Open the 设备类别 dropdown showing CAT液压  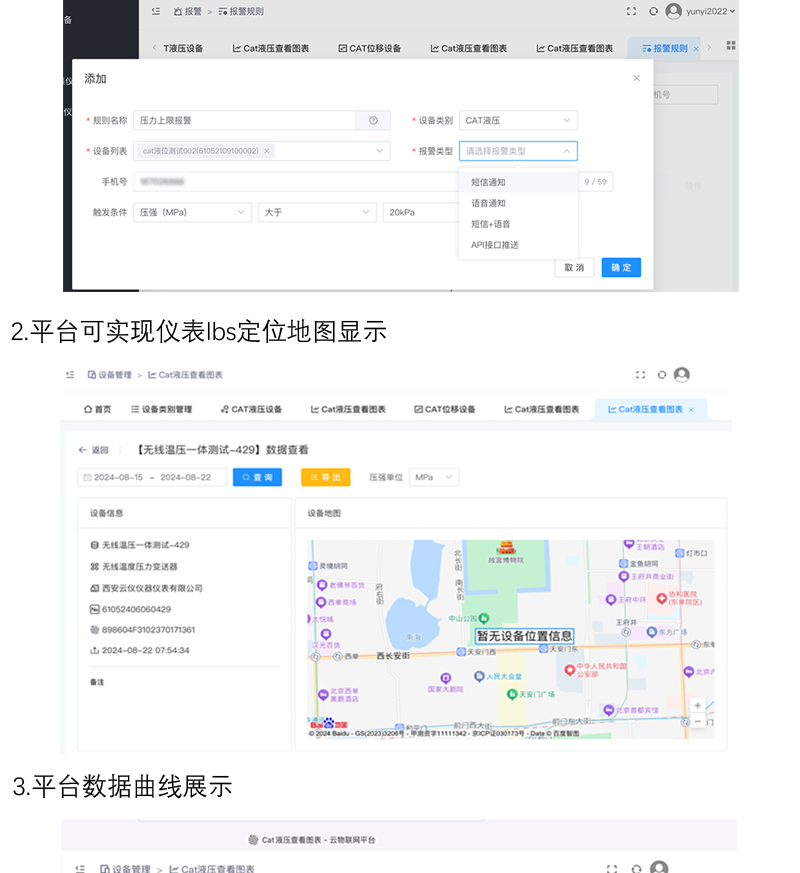click(518, 121)
